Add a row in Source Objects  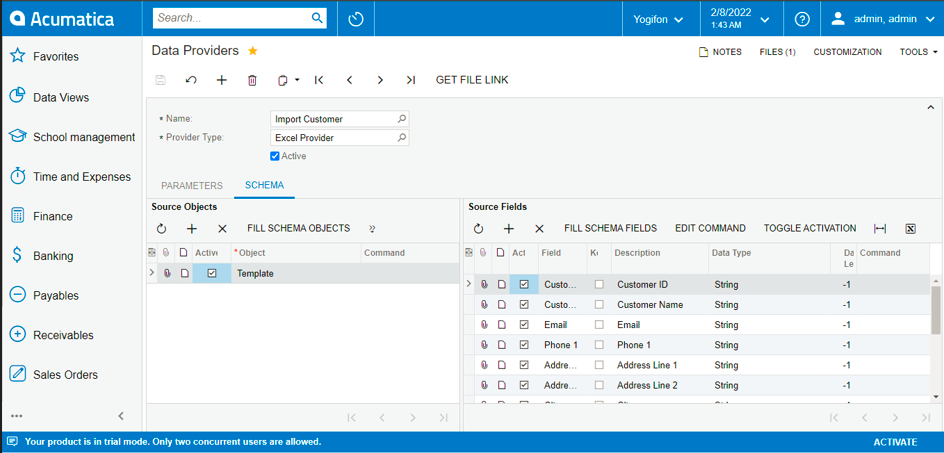192,229
